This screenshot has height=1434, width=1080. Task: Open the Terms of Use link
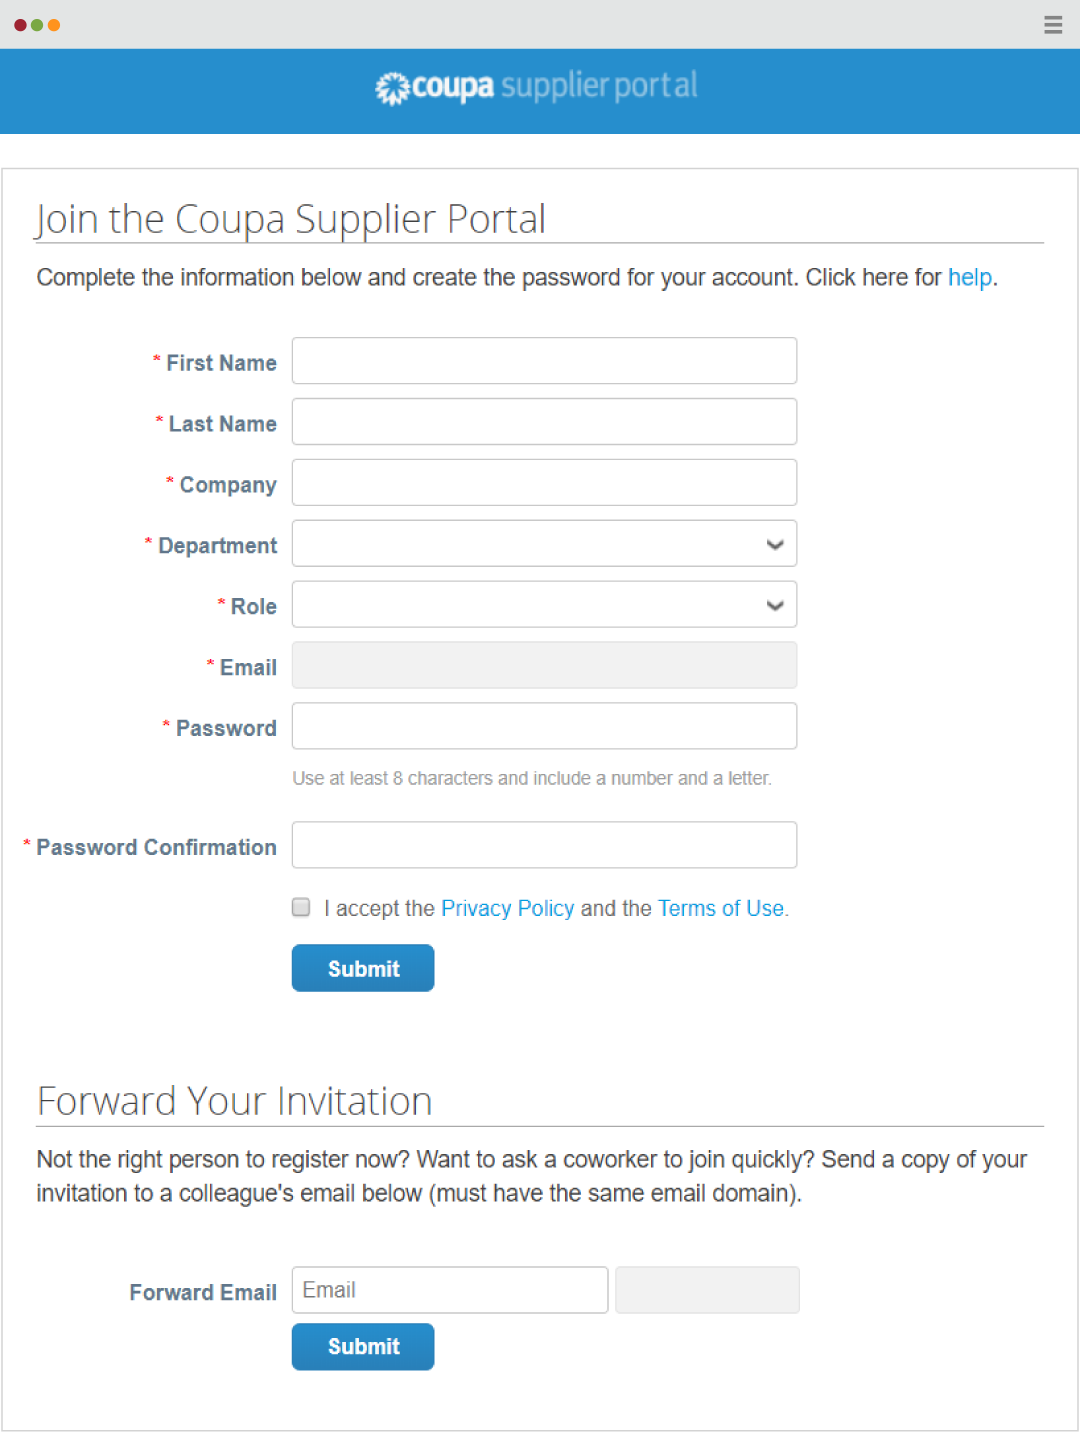(719, 908)
